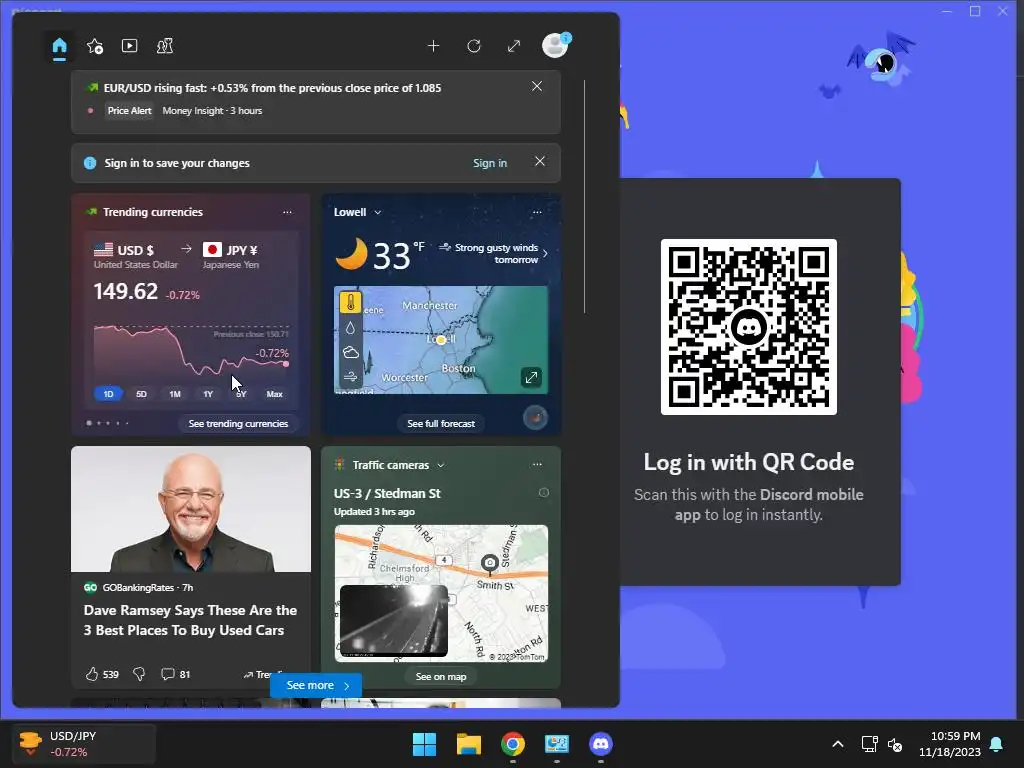Click See on map button
This screenshot has height=768, width=1024.
point(441,677)
